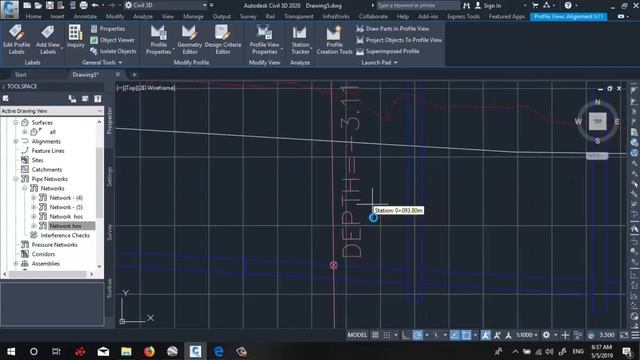Image resolution: width=640 pixels, height=360 pixels.
Task: Click the Civil 3D application menu logo
Action: [x=9, y=9]
